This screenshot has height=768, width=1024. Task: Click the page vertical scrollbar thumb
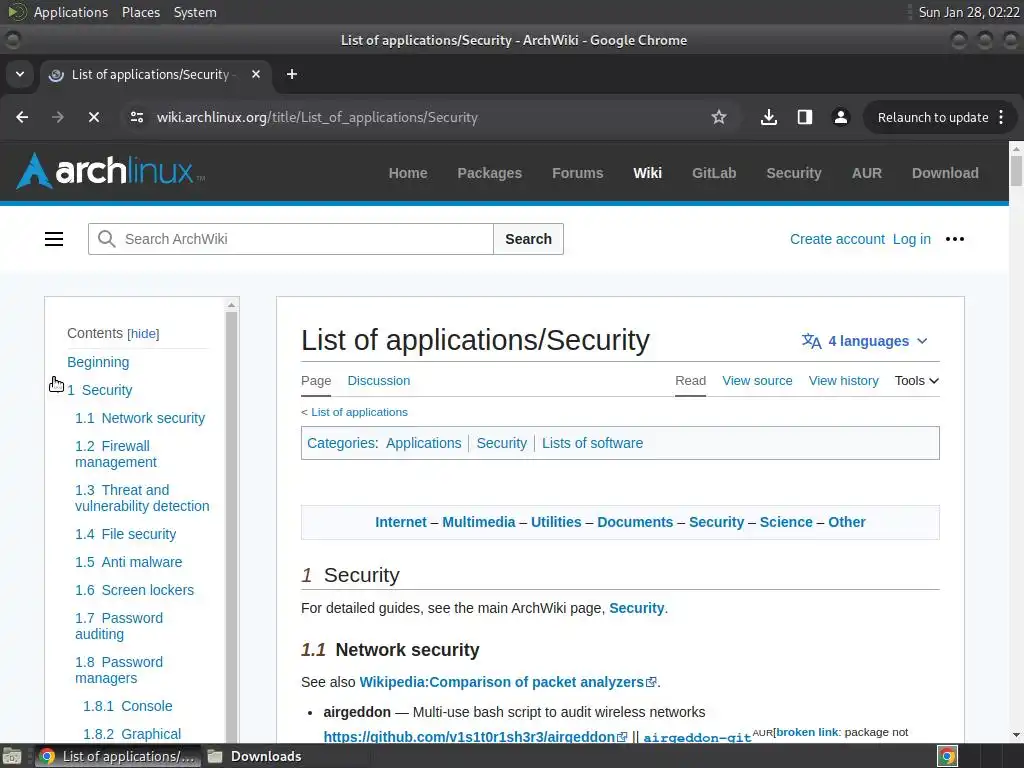(x=1016, y=171)
